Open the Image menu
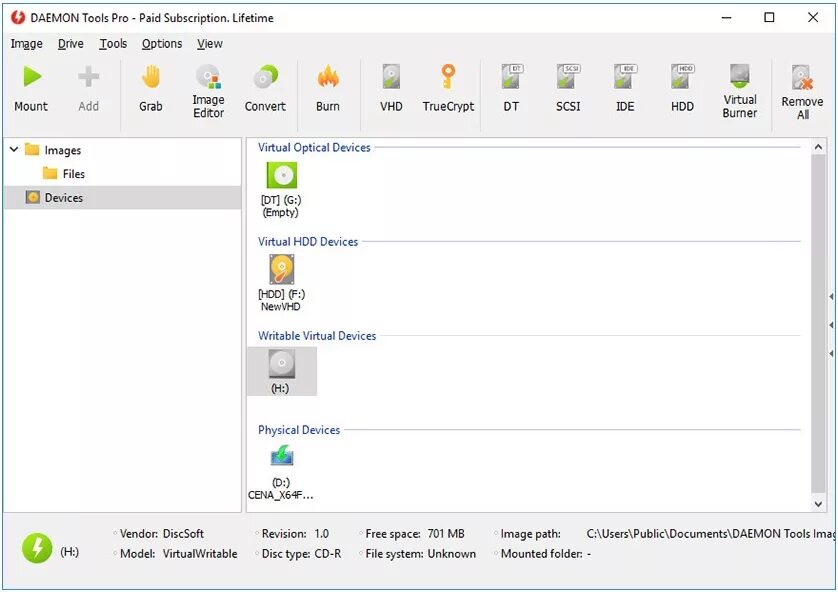This screenshot has width=838, height=592. pos(26,44)
